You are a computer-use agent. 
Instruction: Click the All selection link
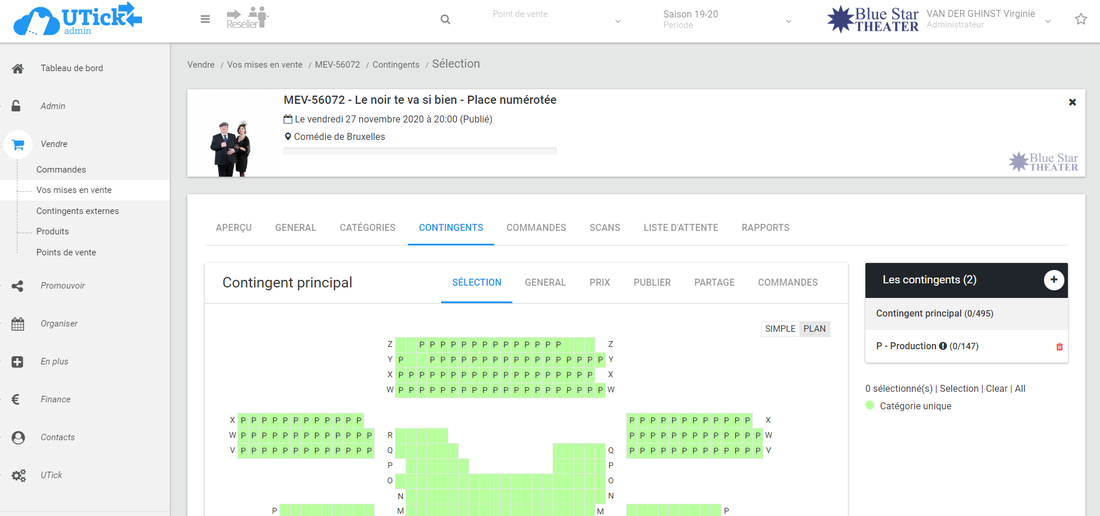(1020, 389)
